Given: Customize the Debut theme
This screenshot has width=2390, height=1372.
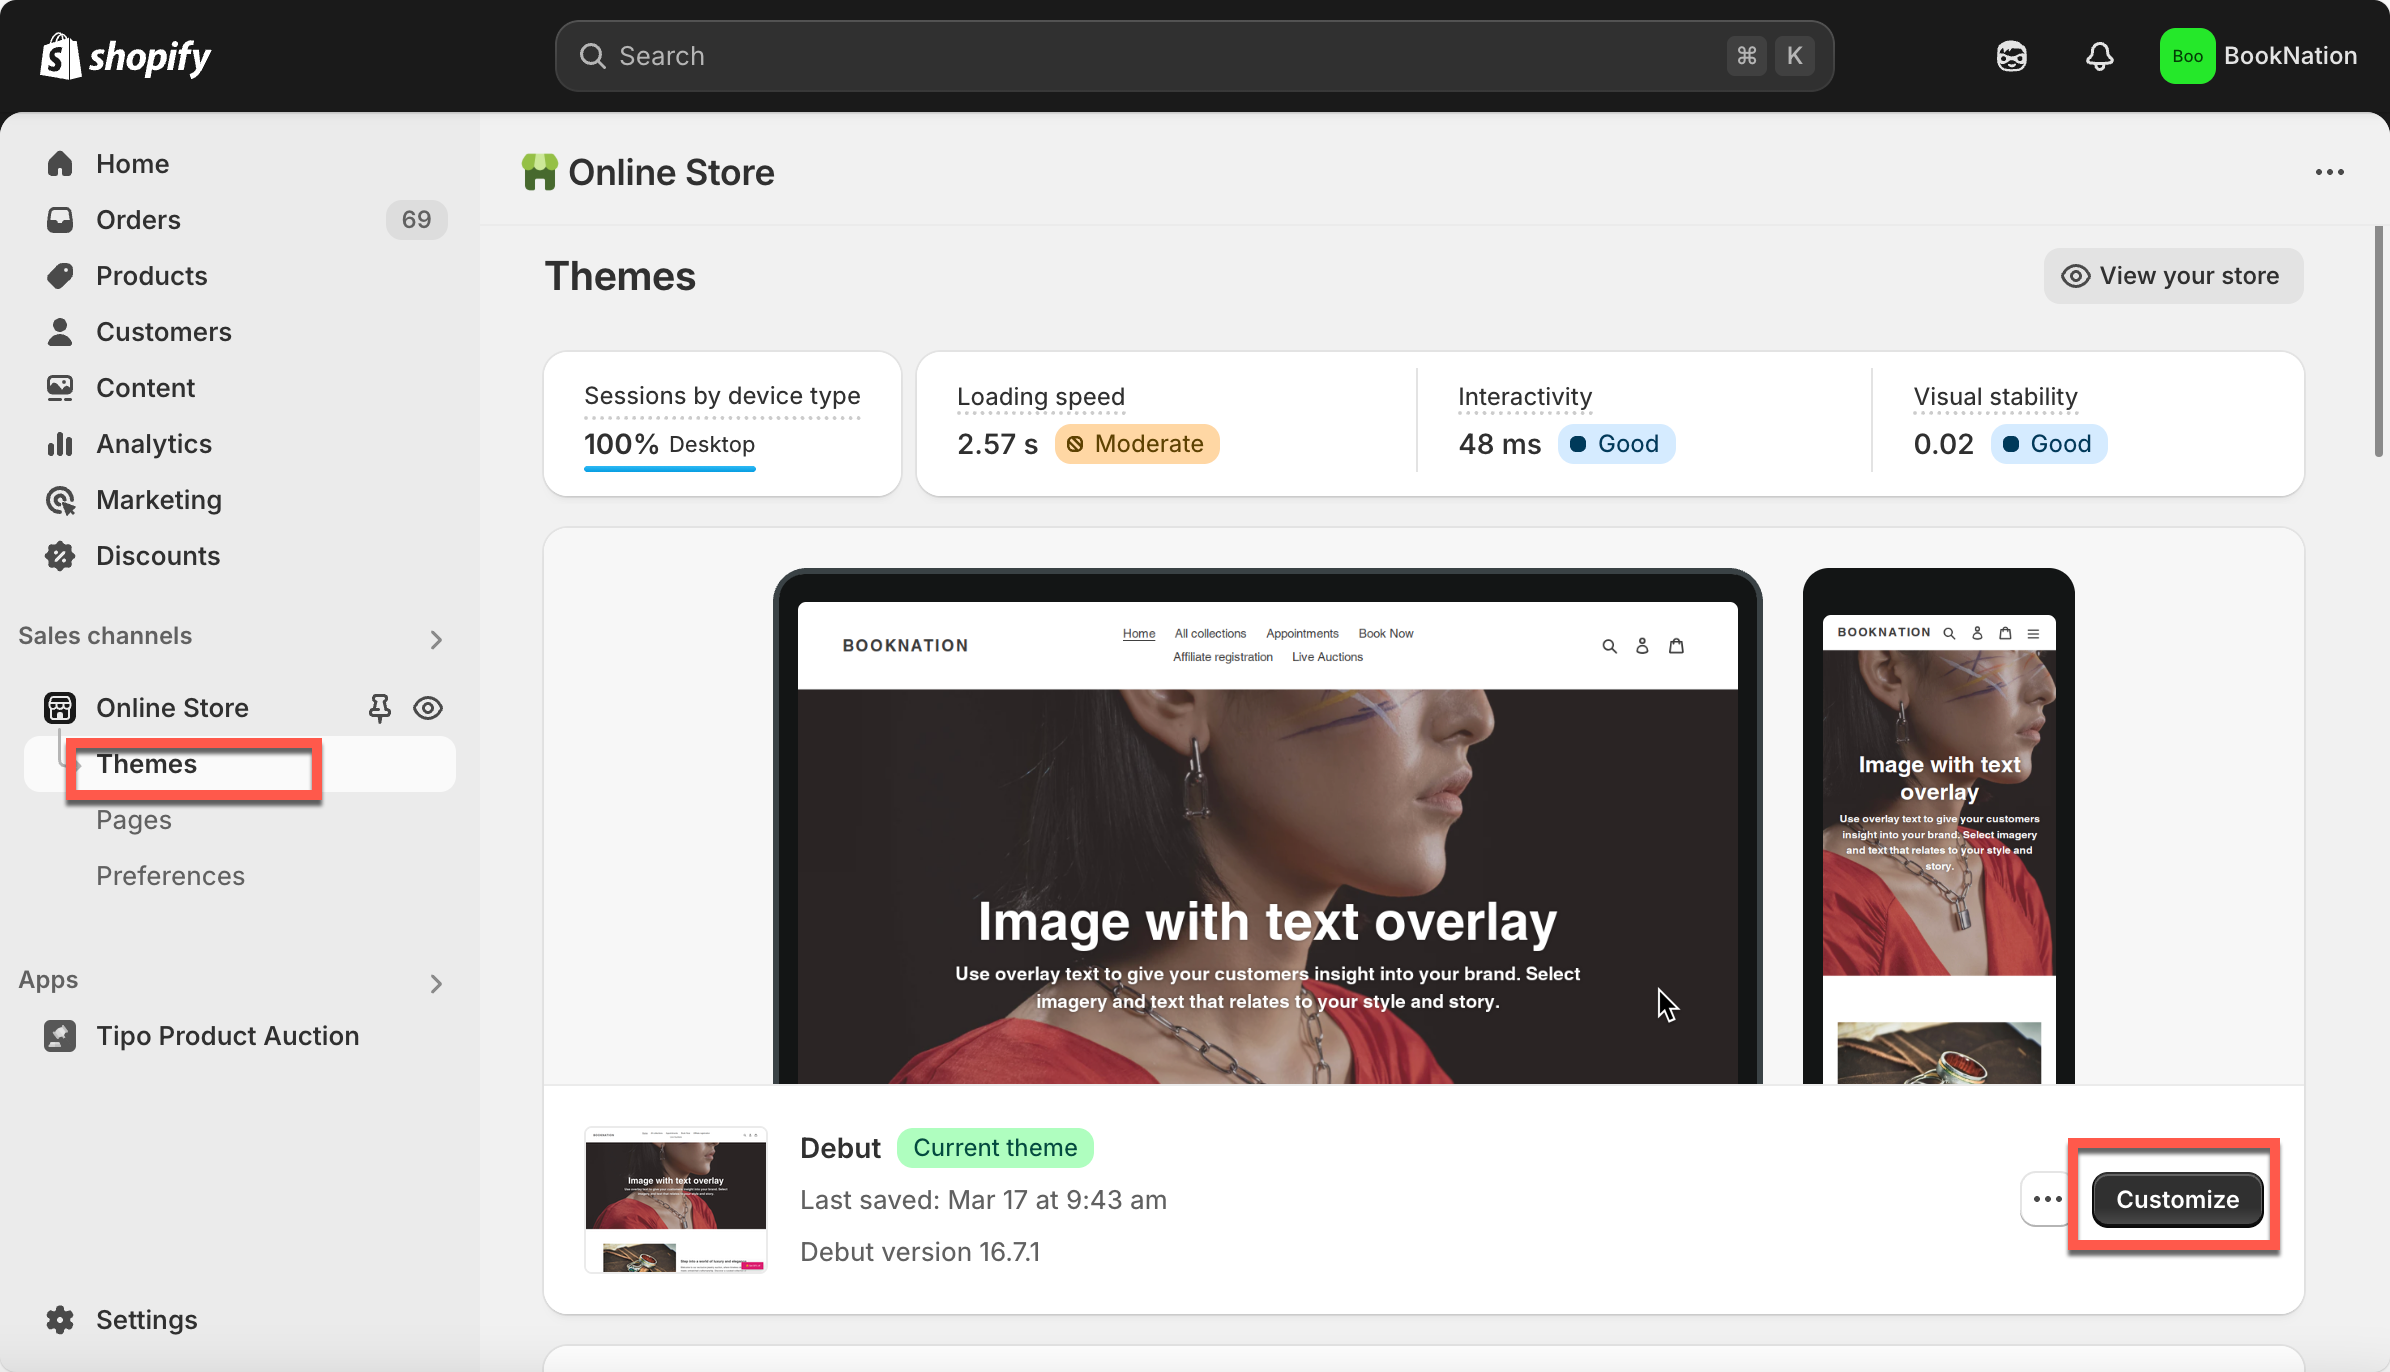Looking at the screenshot, I should point(2177,1199).
